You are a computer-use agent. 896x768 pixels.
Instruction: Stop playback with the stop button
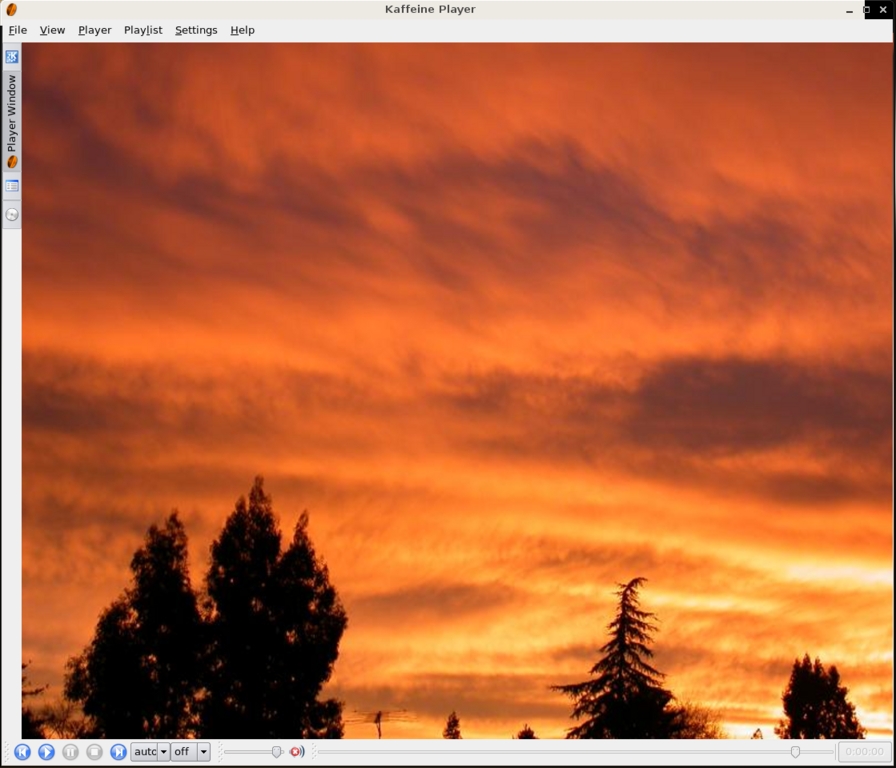94,751
